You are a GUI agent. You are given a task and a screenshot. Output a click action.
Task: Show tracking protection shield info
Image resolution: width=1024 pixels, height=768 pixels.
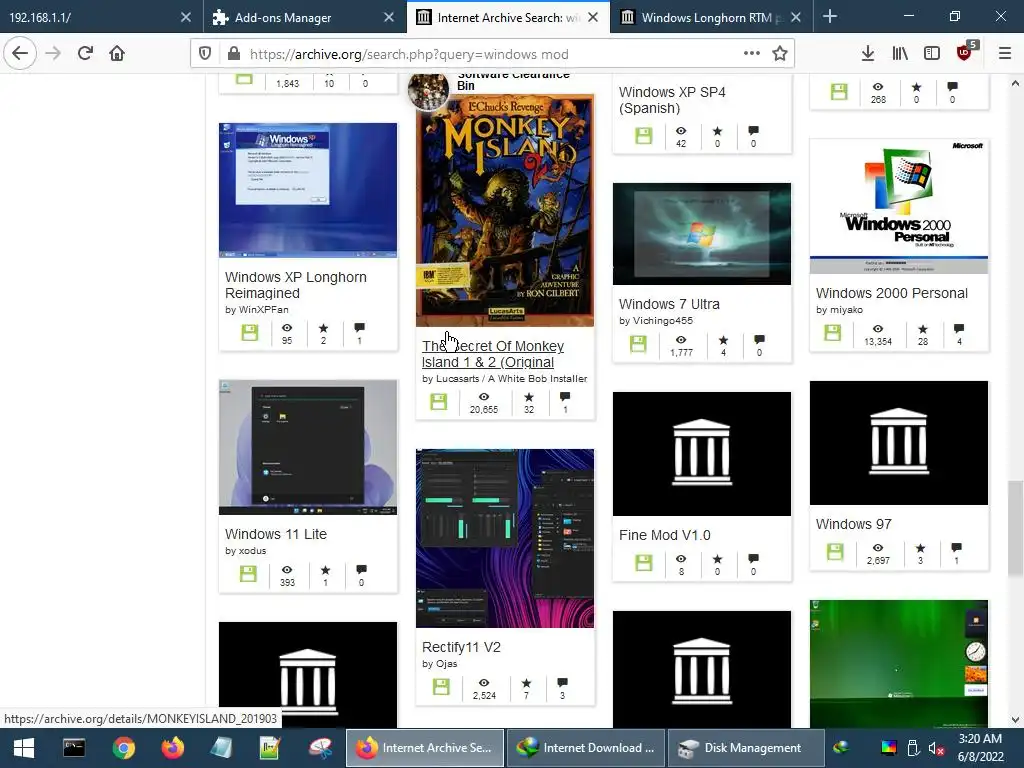(x=205, y=54)
